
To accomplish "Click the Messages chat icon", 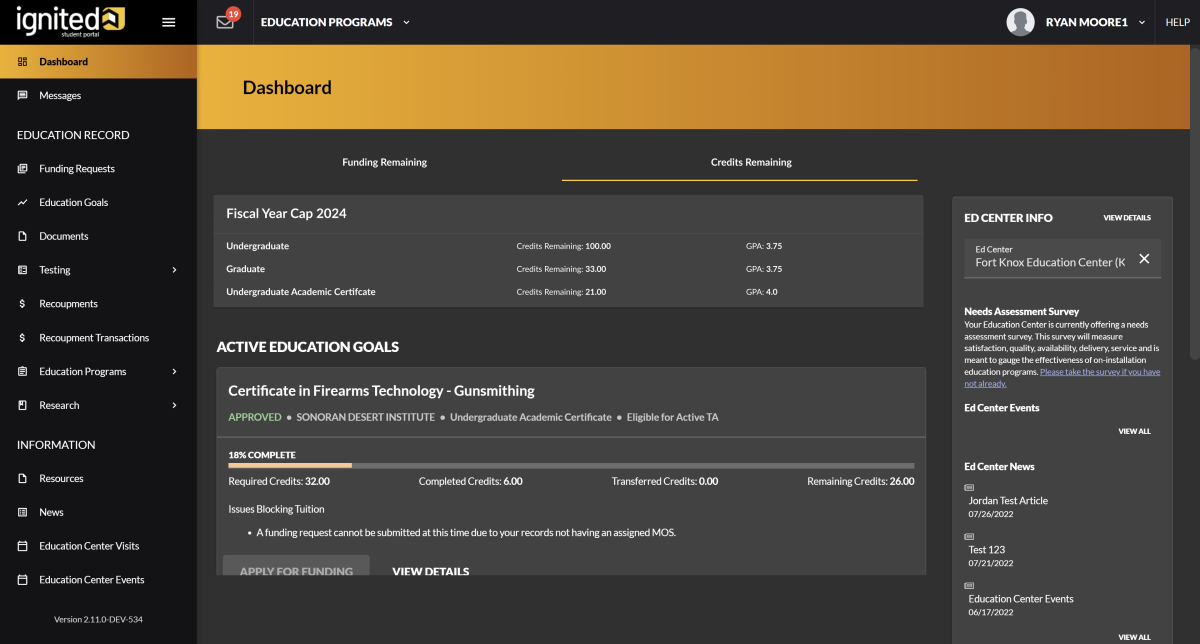I will point(23,96).
